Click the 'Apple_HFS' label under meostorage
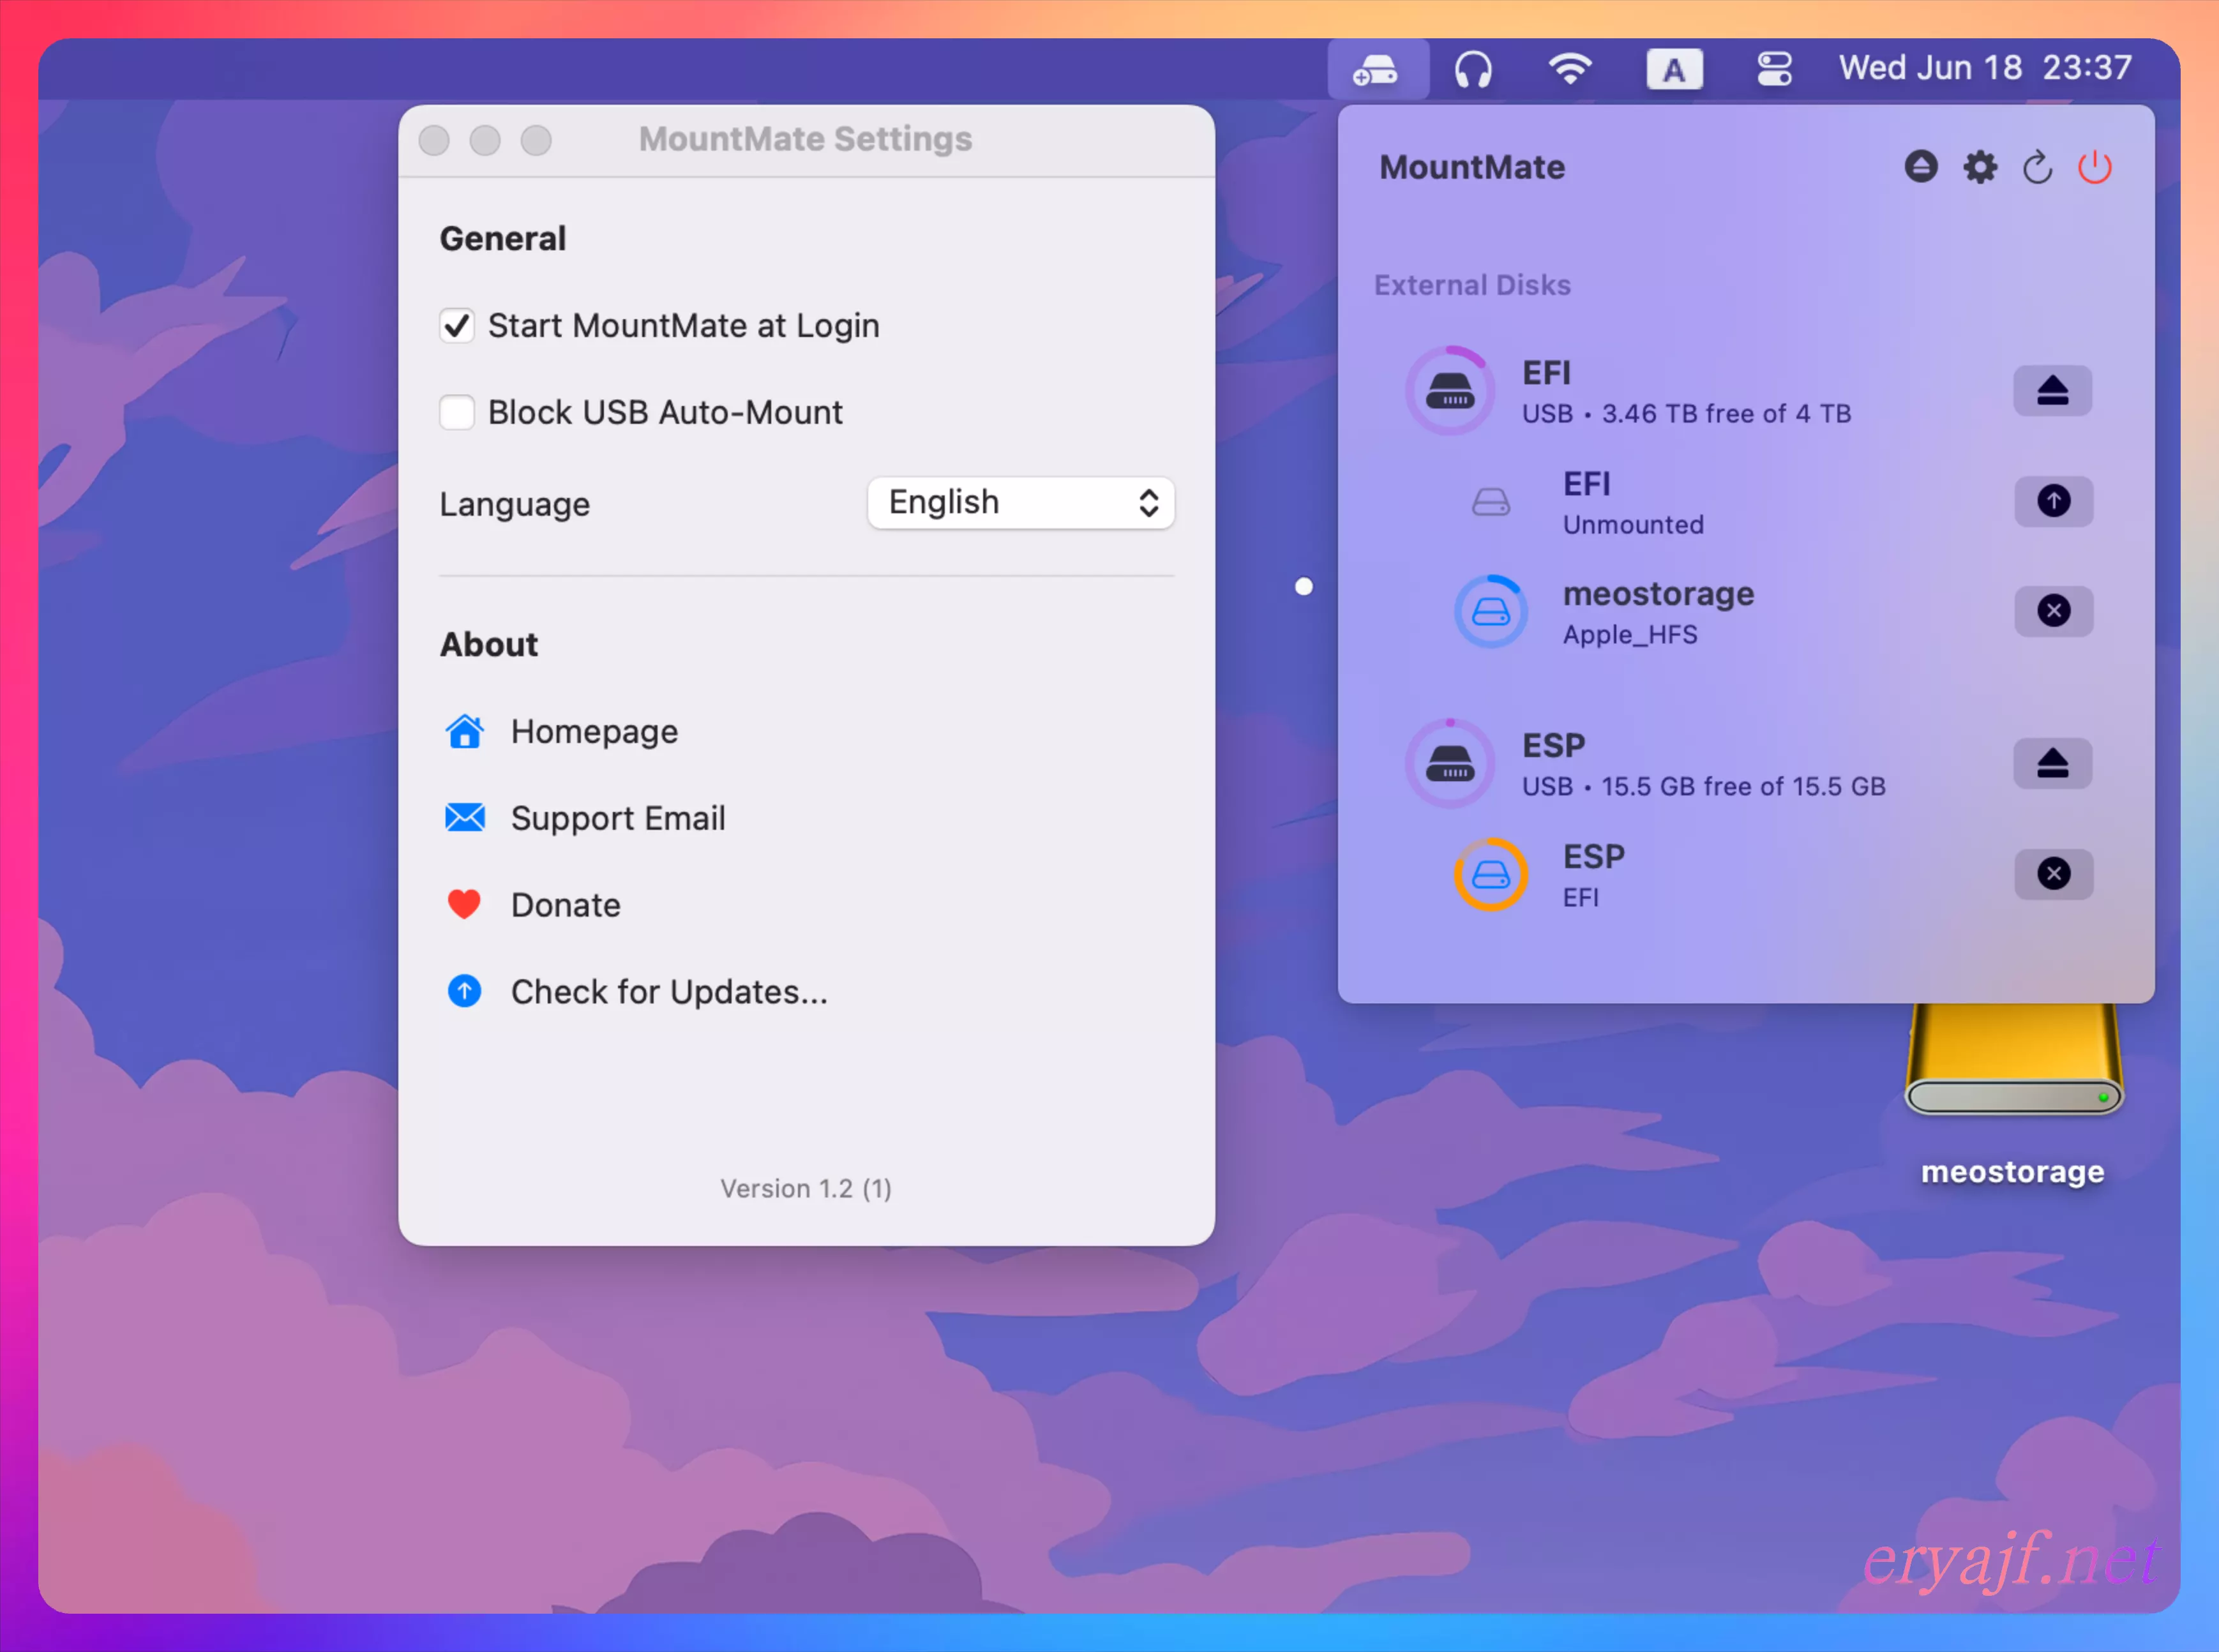The height and width of the screenshot is (1652, 2219). click(1629, 634)
